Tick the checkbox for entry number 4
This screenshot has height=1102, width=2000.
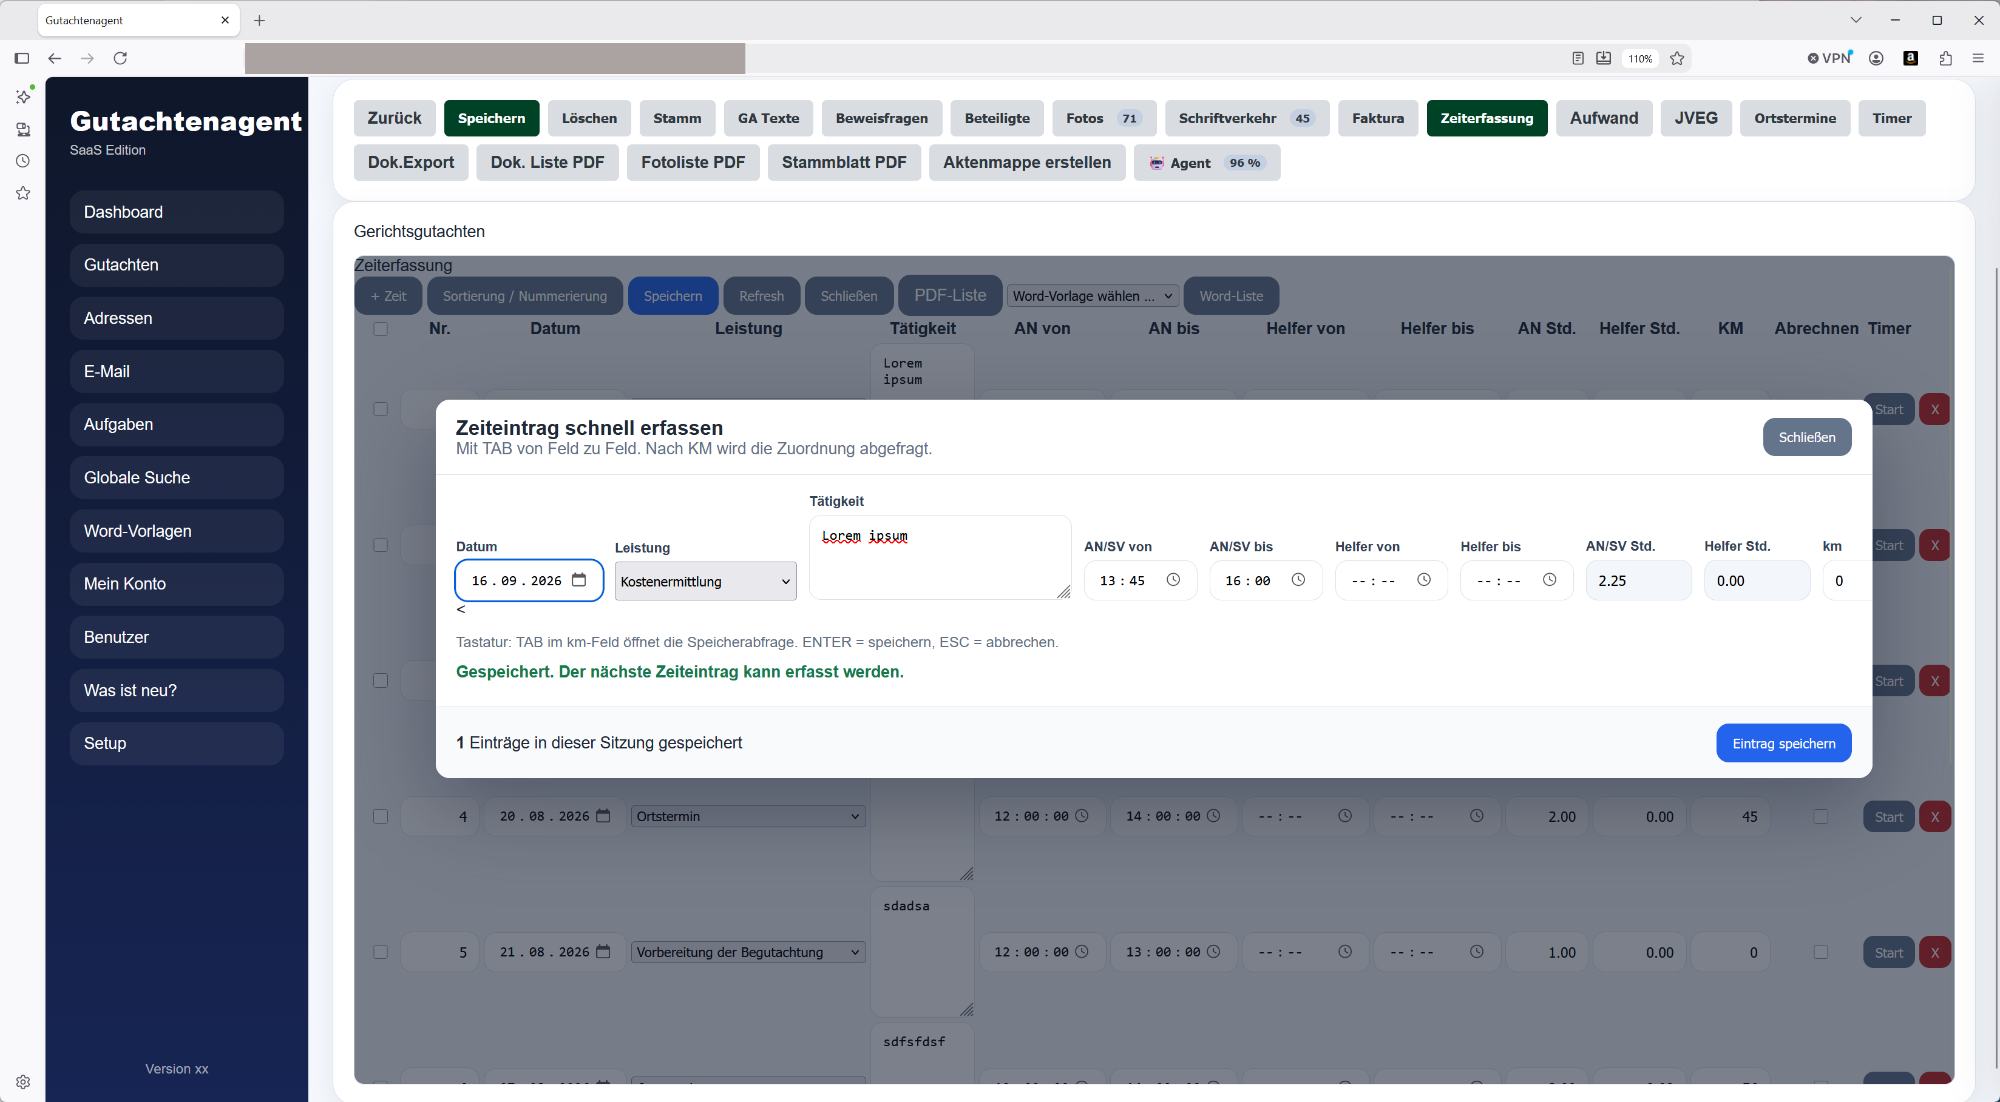380,816
